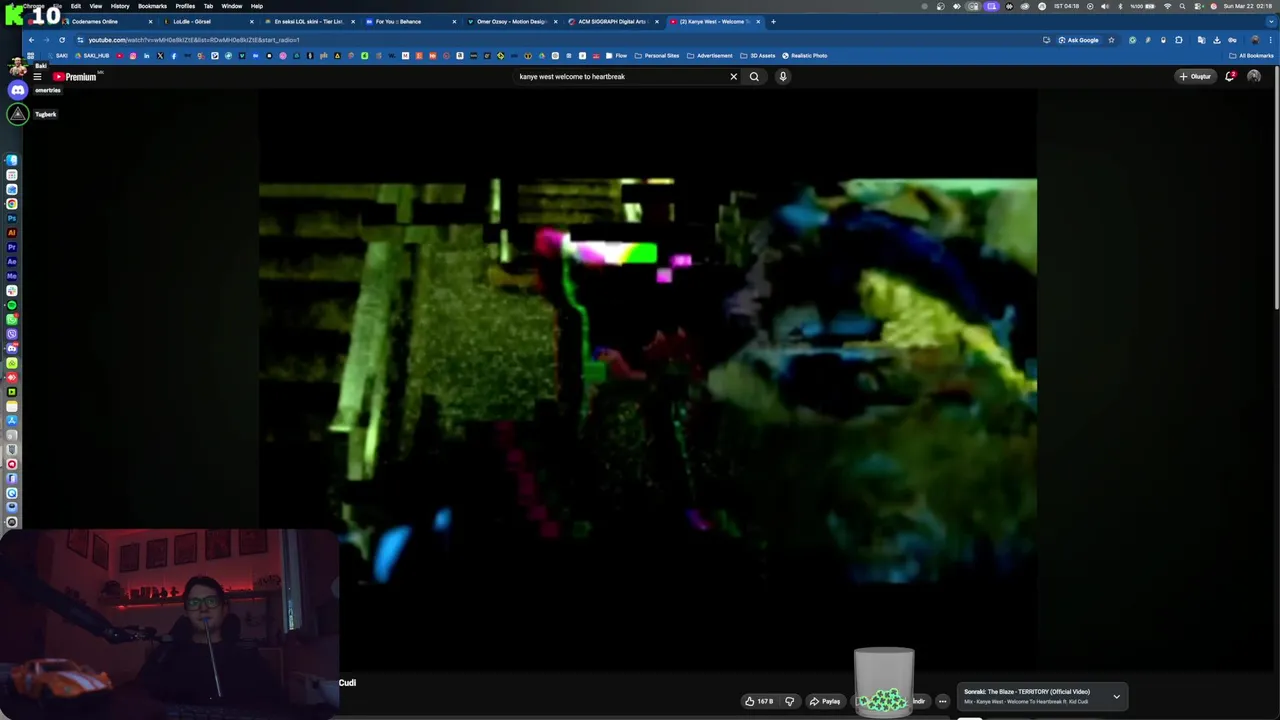Image resolution: width=1280 pixels, height=720 pixels.
Task: Share the video via Paylaş
Action: tap(825, 701)
